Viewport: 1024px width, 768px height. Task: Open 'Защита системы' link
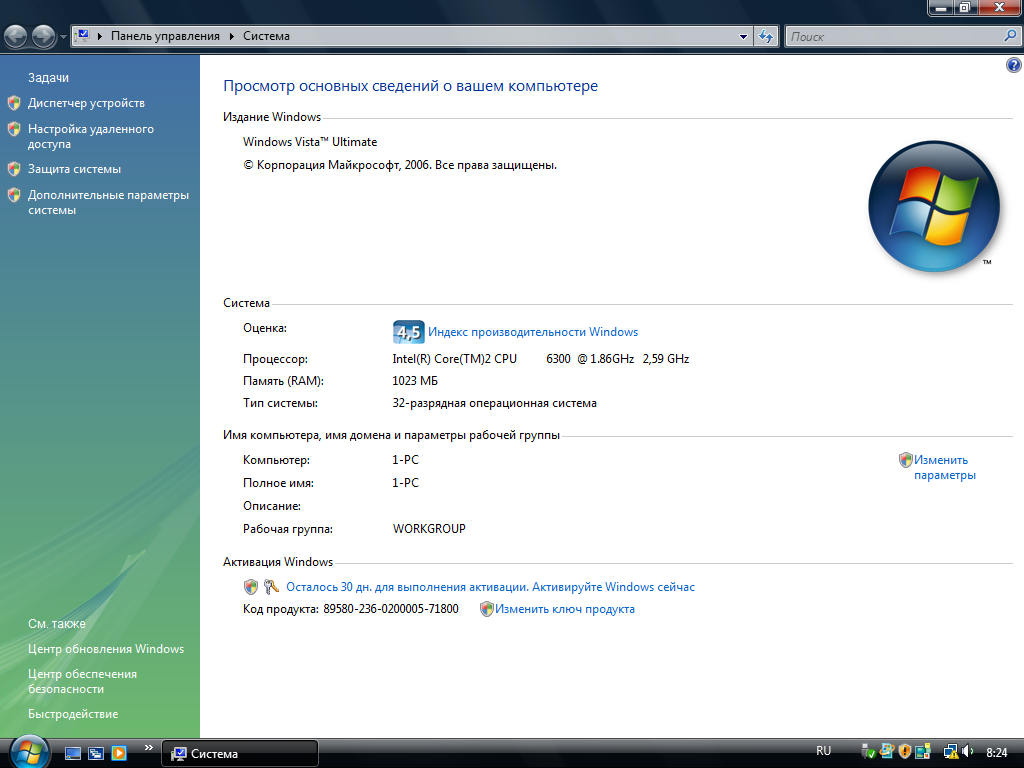pyautogui.click(x=74, y=169)
